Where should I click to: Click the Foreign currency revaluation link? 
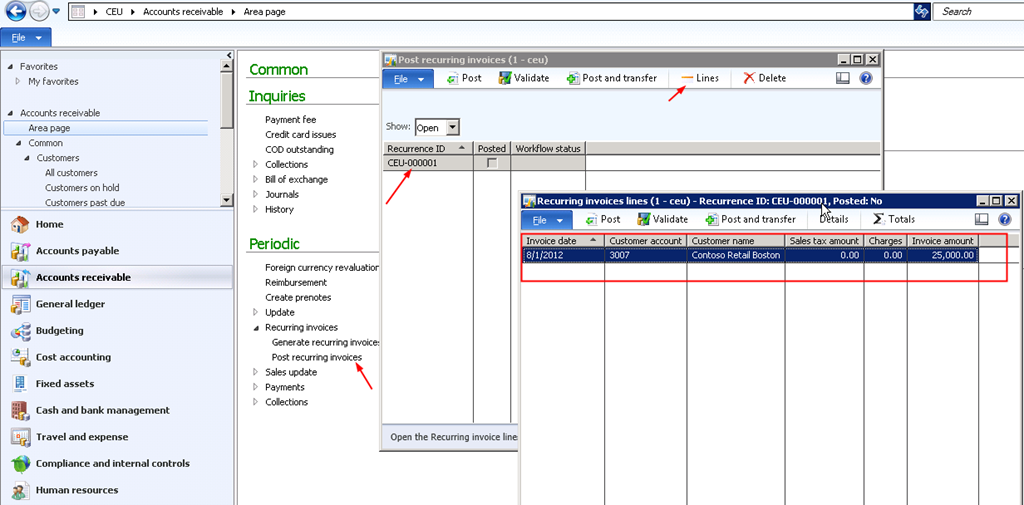pyautogui.click(x=322, y=268)
